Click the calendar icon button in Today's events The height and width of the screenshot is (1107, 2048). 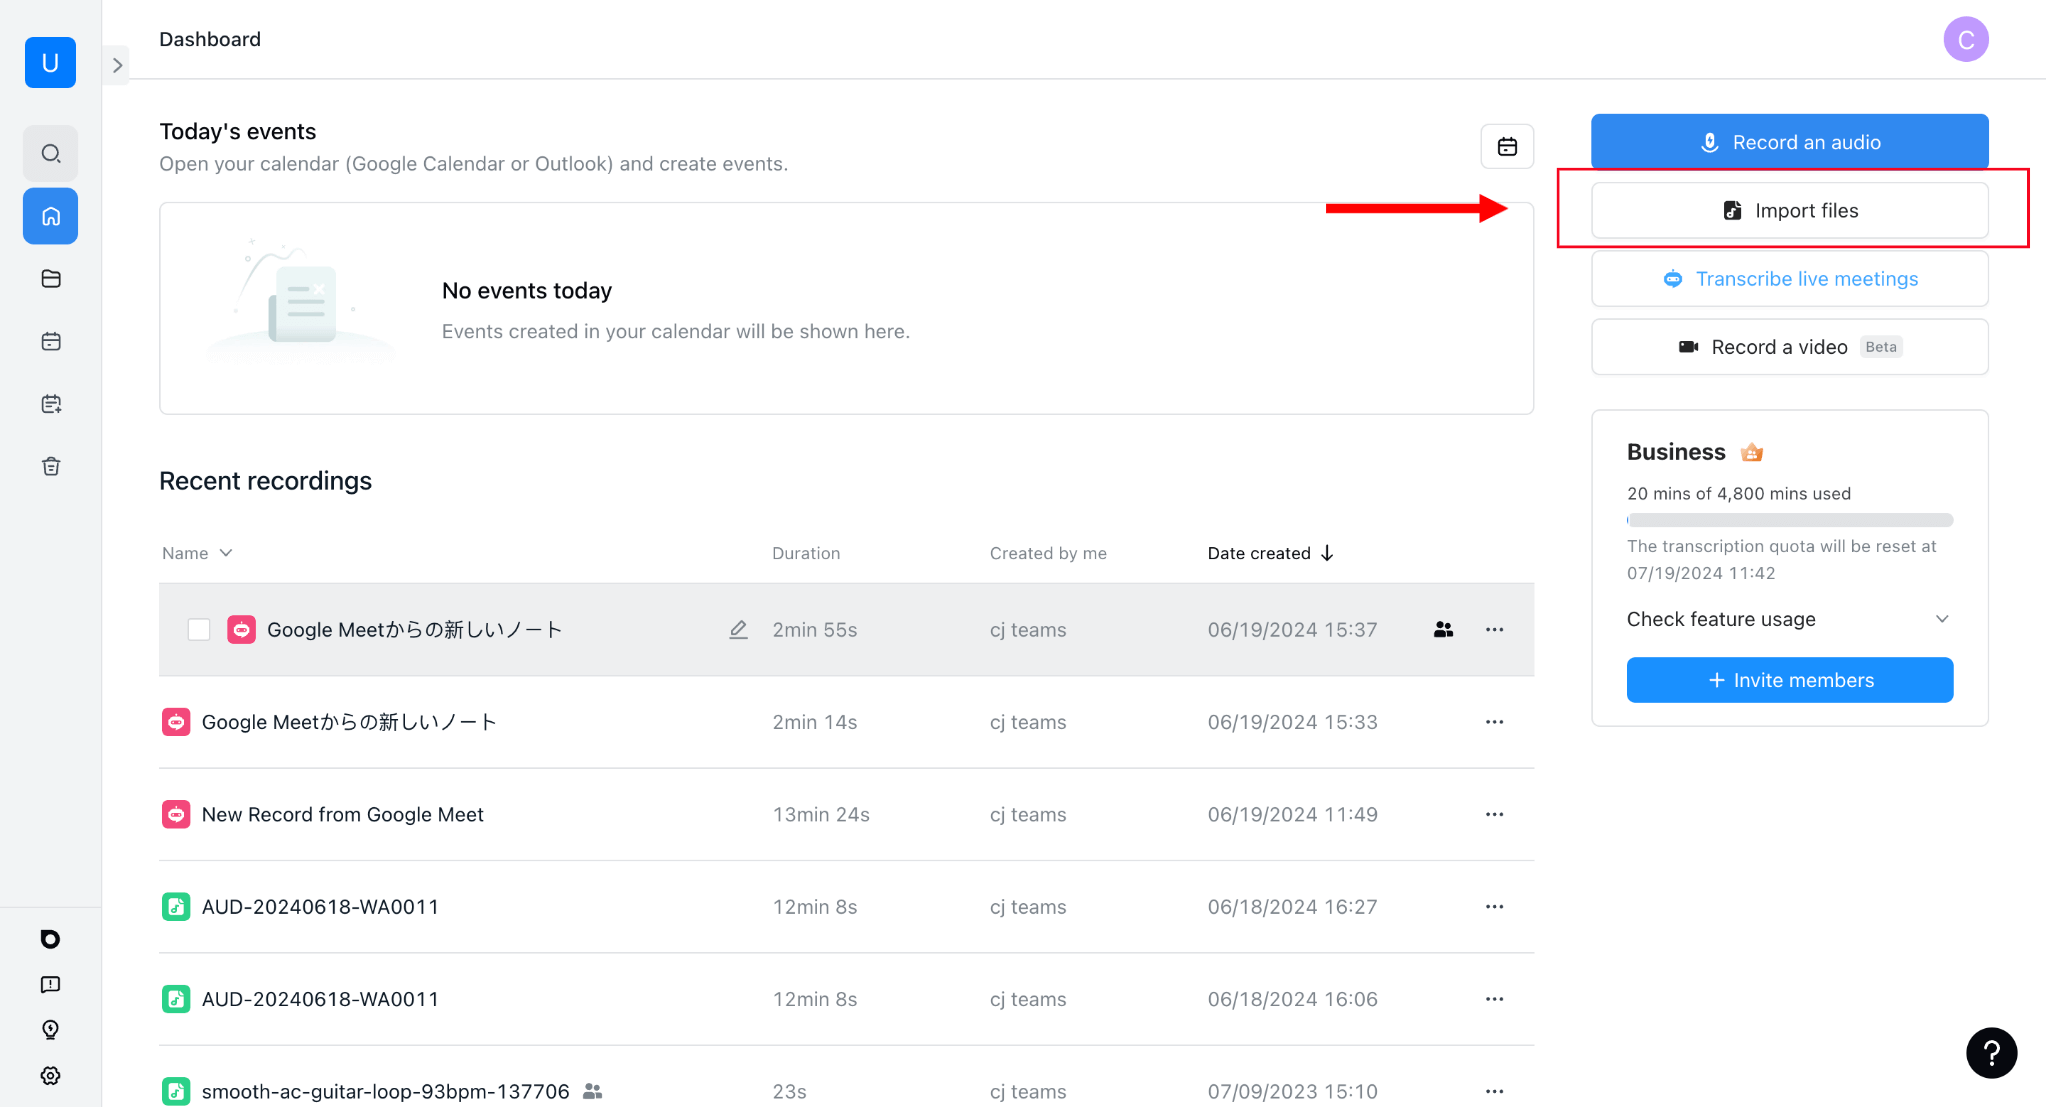[x=1507, y=147]
